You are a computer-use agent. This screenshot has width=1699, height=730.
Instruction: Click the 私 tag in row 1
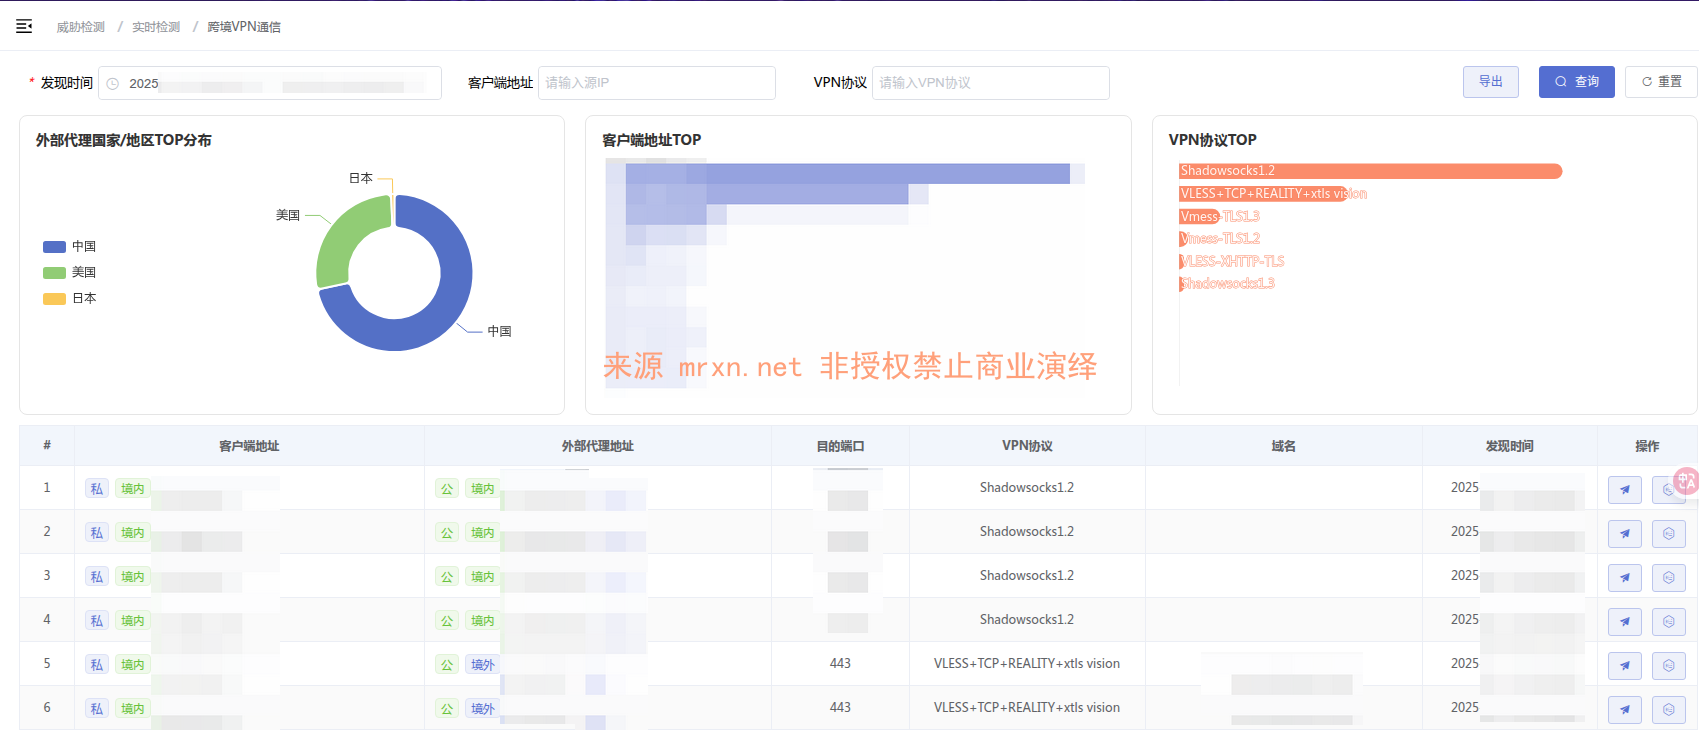coord(97,489)
